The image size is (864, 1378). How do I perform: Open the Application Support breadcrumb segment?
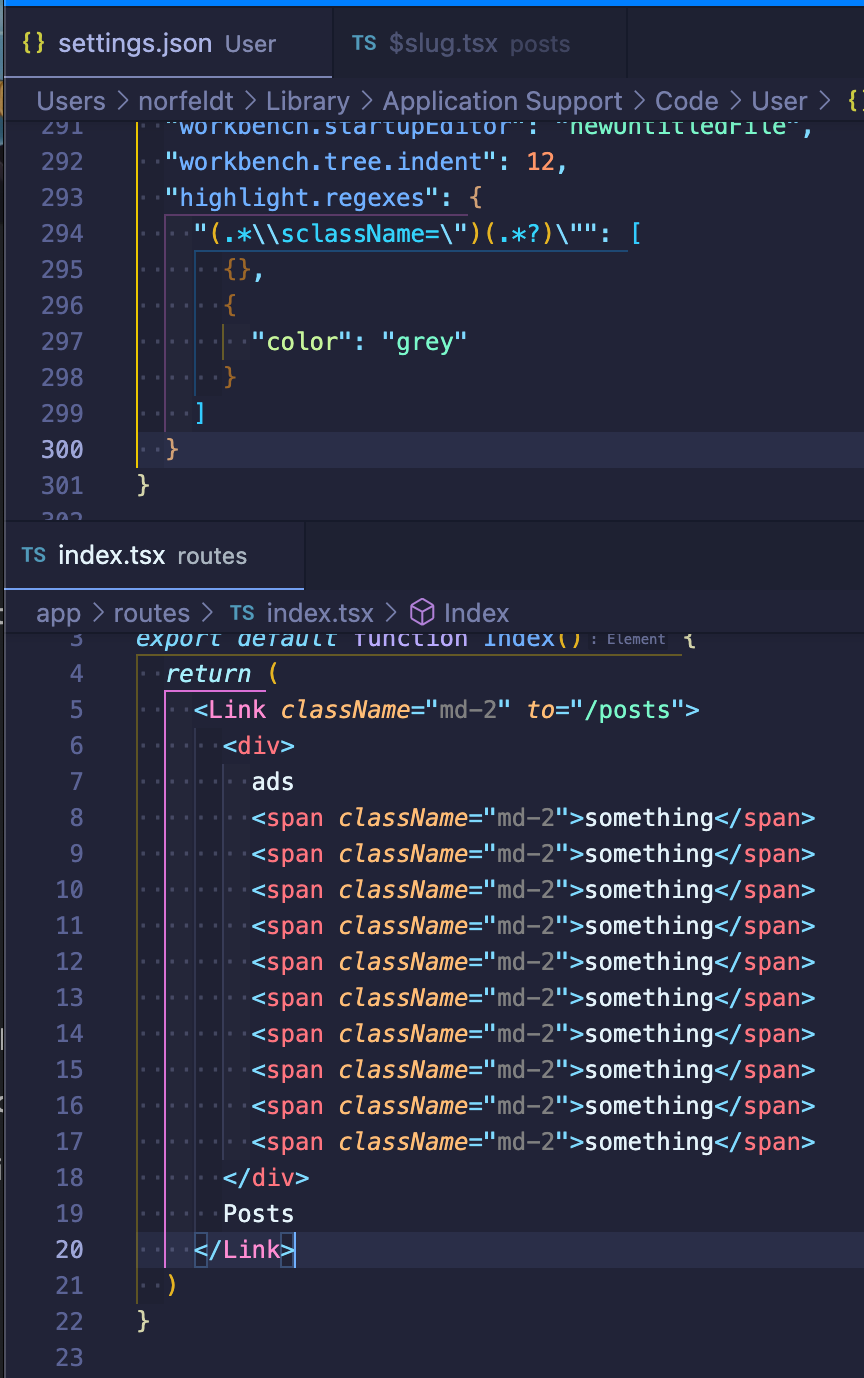point(503,101)
